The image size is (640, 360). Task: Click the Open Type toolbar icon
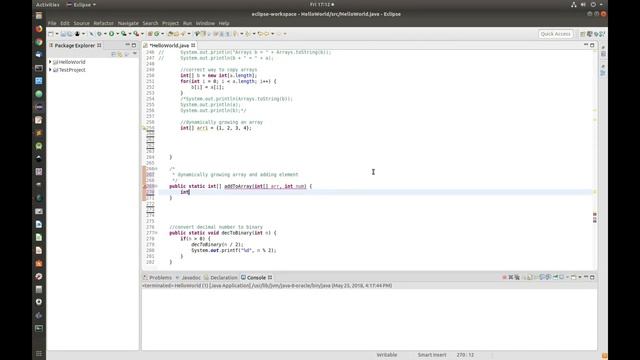point(171,34)
